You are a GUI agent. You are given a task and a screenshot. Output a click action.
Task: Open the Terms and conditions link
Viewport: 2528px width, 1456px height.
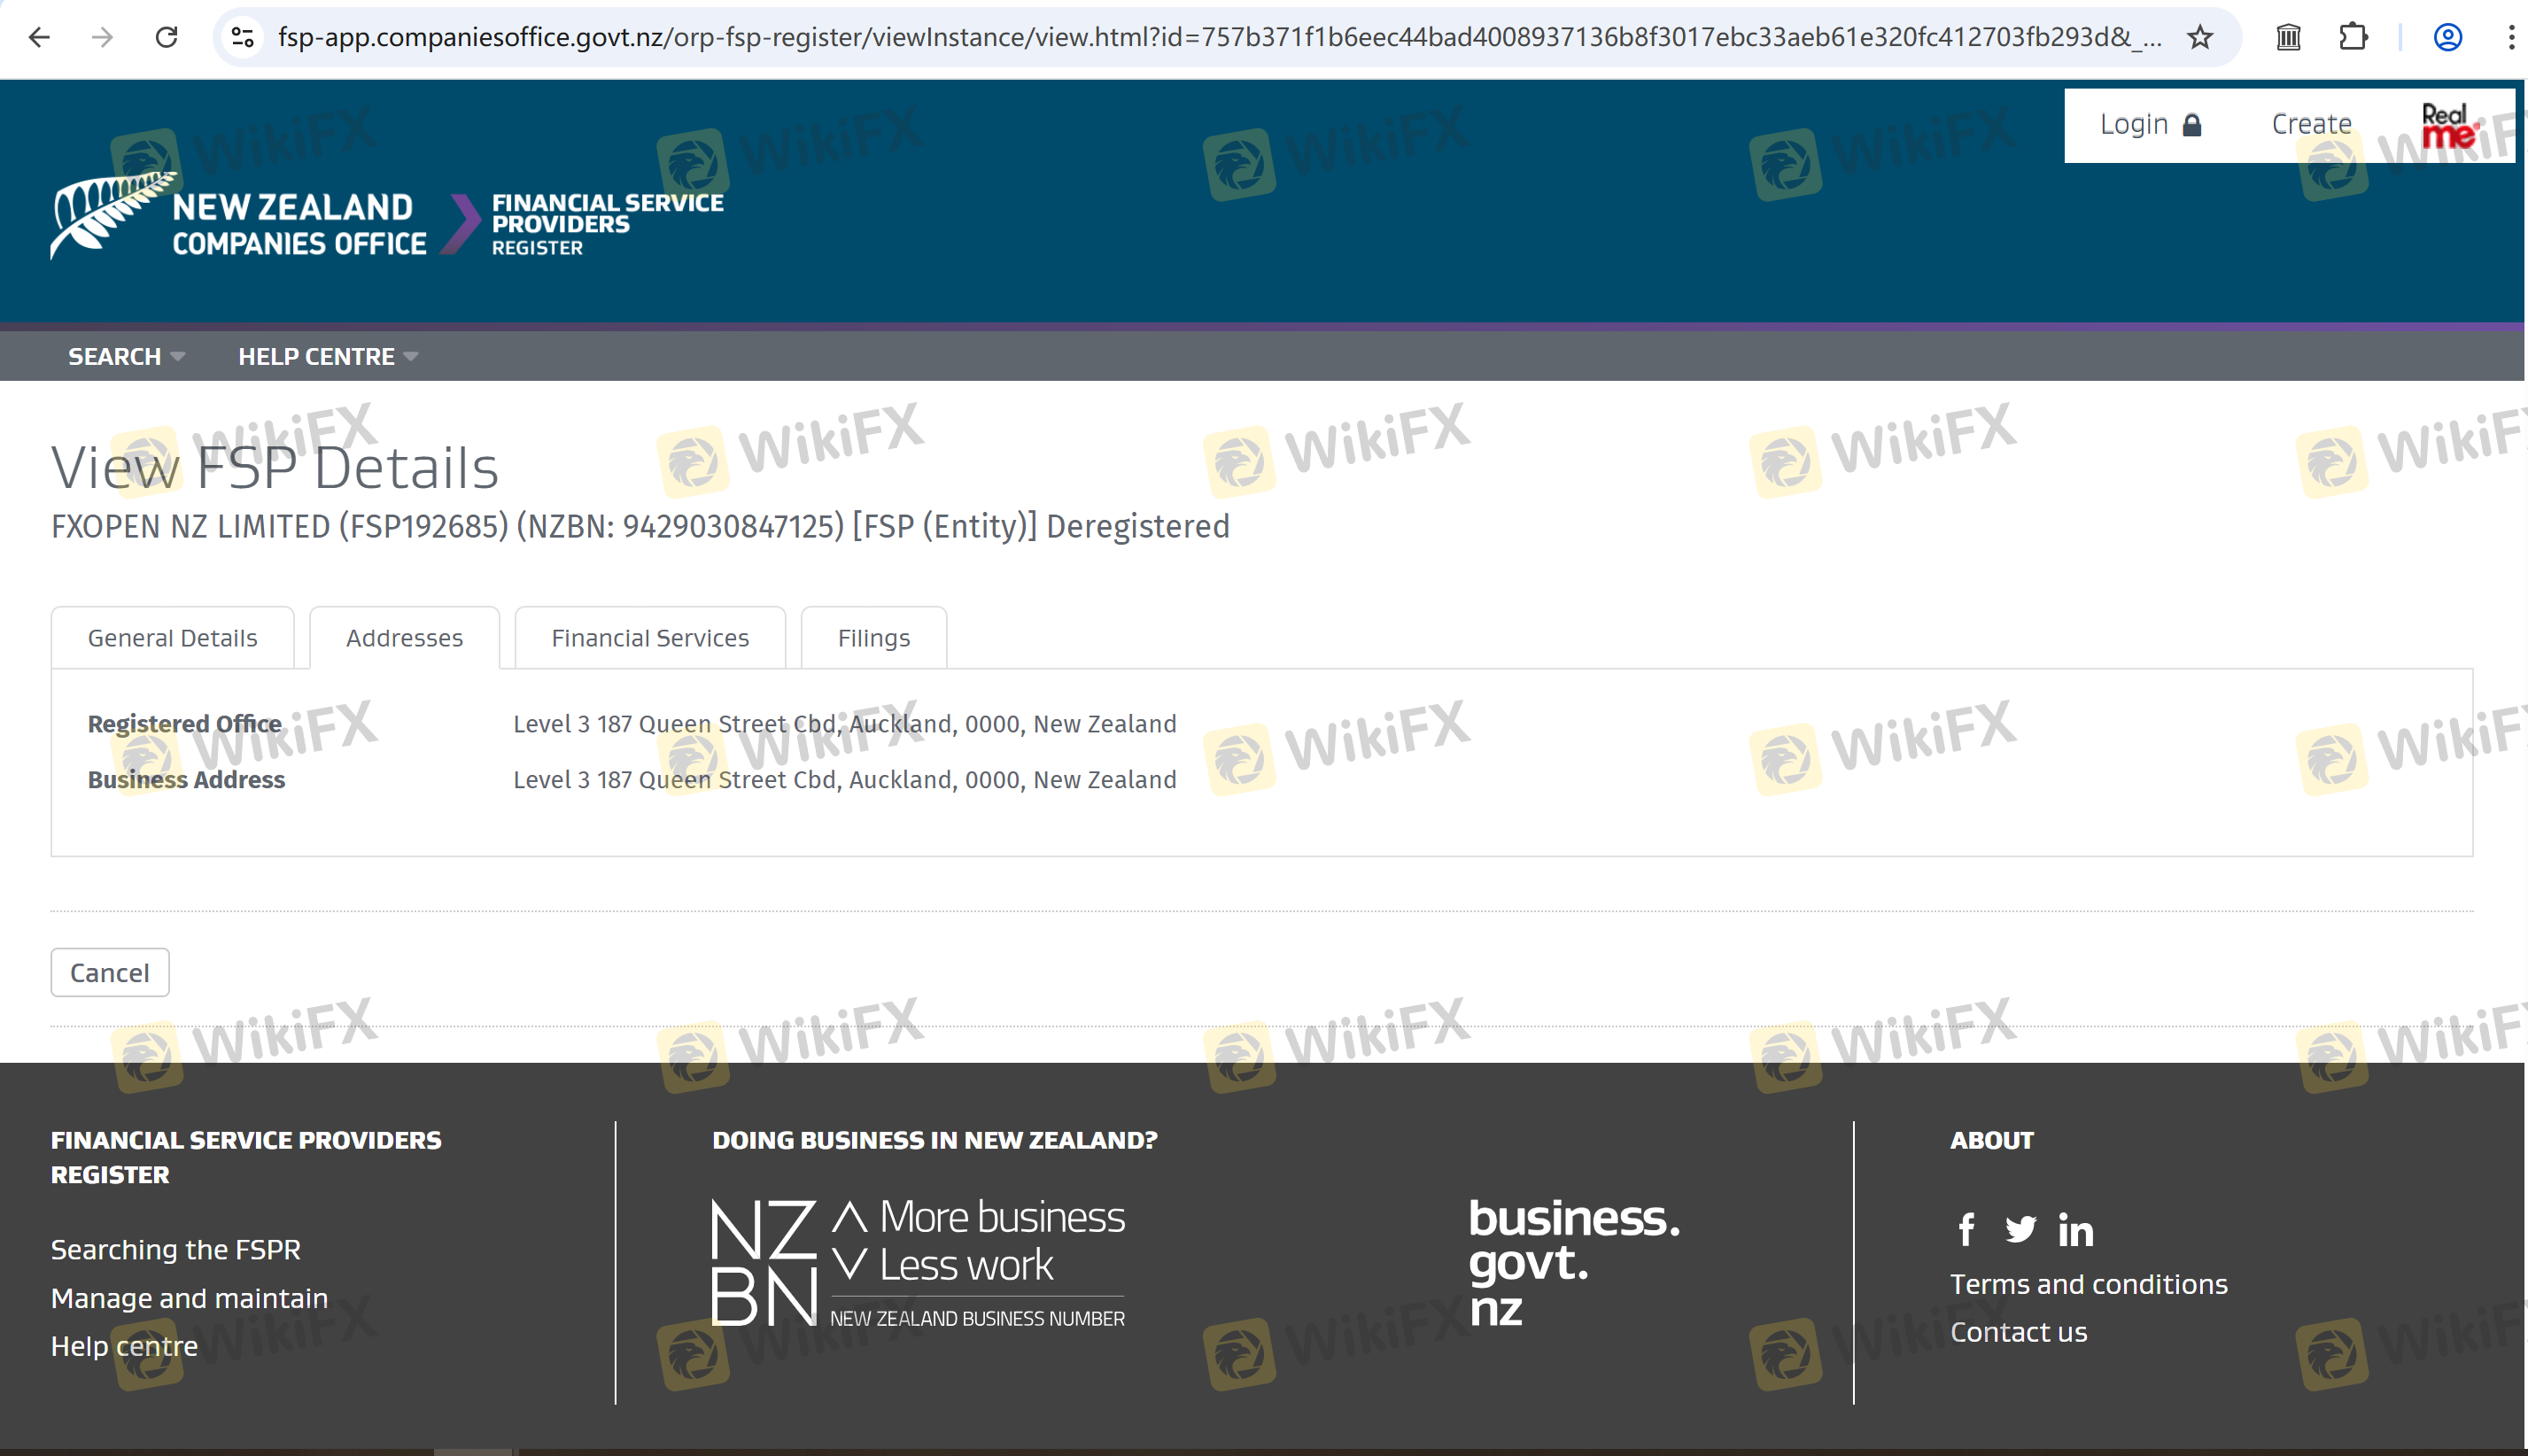[x=2088, y=1284]
